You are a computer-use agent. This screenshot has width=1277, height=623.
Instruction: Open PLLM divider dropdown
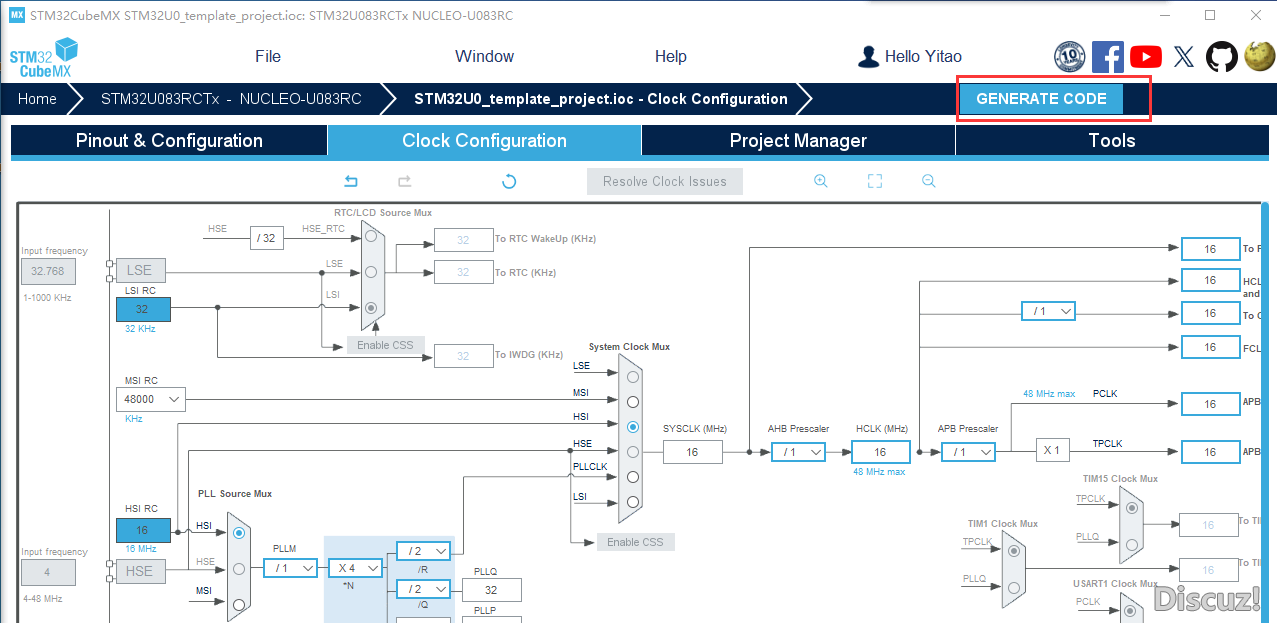(x=290, y=568)
